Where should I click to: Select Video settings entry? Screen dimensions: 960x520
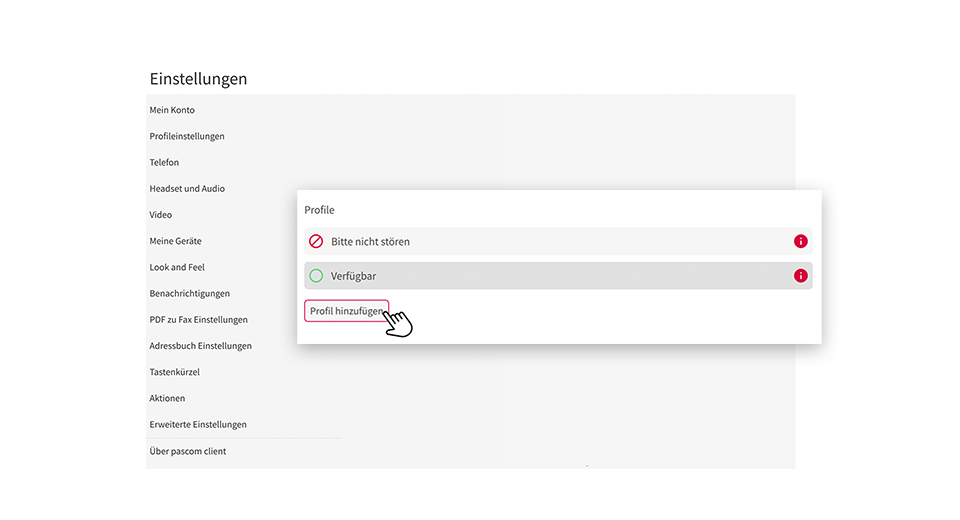[x=160, y=215]
